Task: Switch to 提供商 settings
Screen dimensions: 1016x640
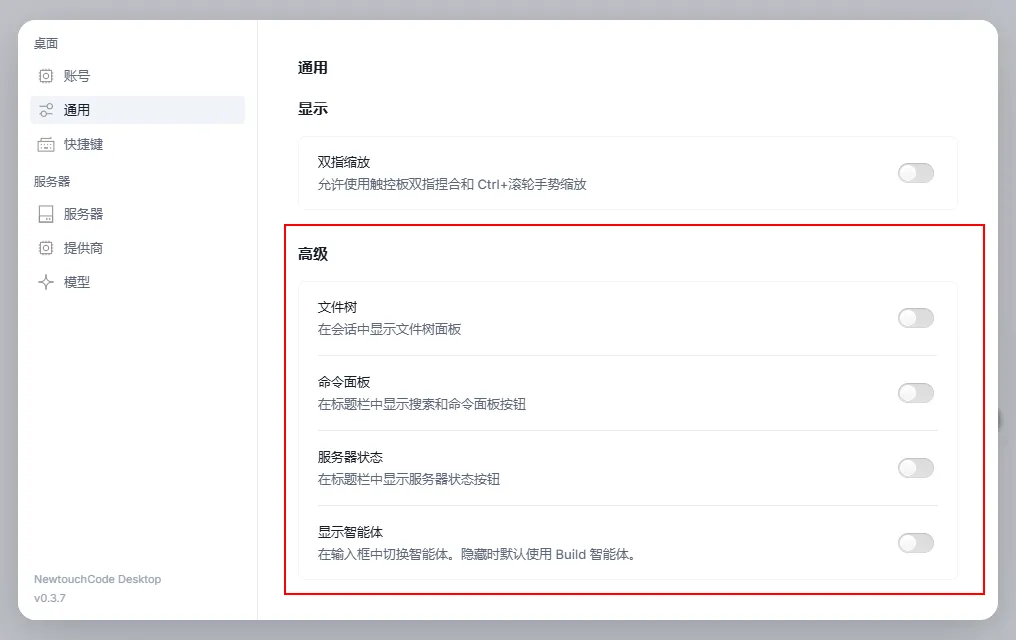Action: 137,248
